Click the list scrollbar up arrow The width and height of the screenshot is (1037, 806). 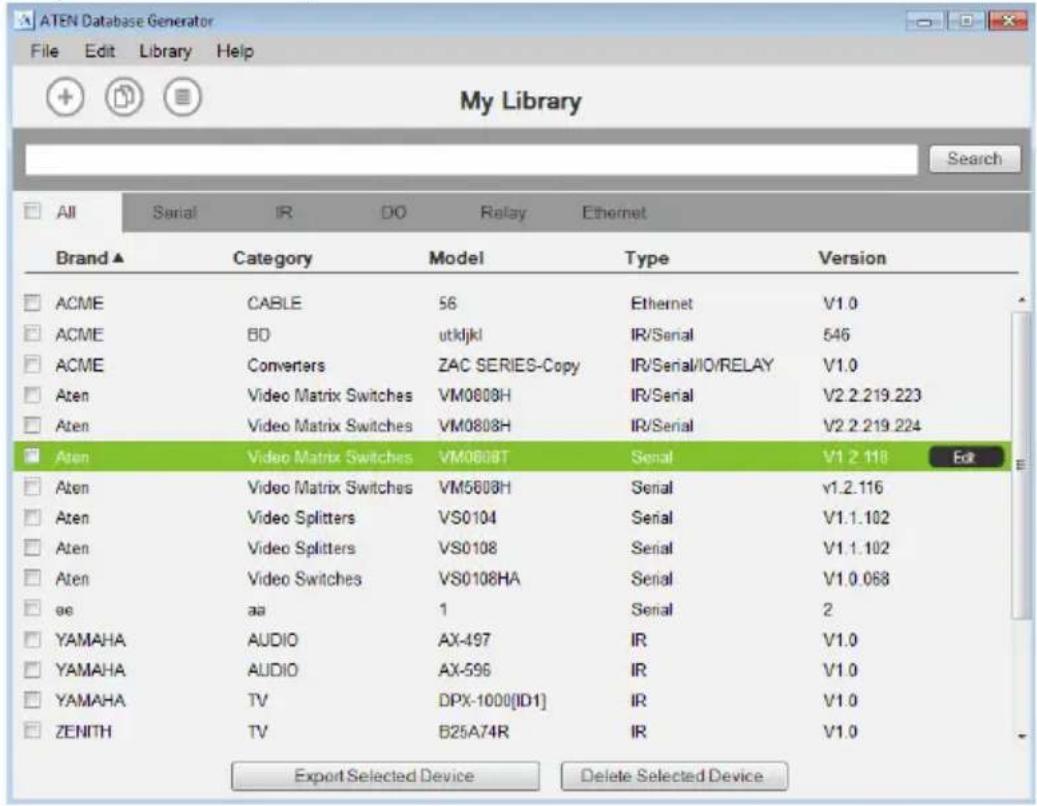click(x=1022, y=301)
